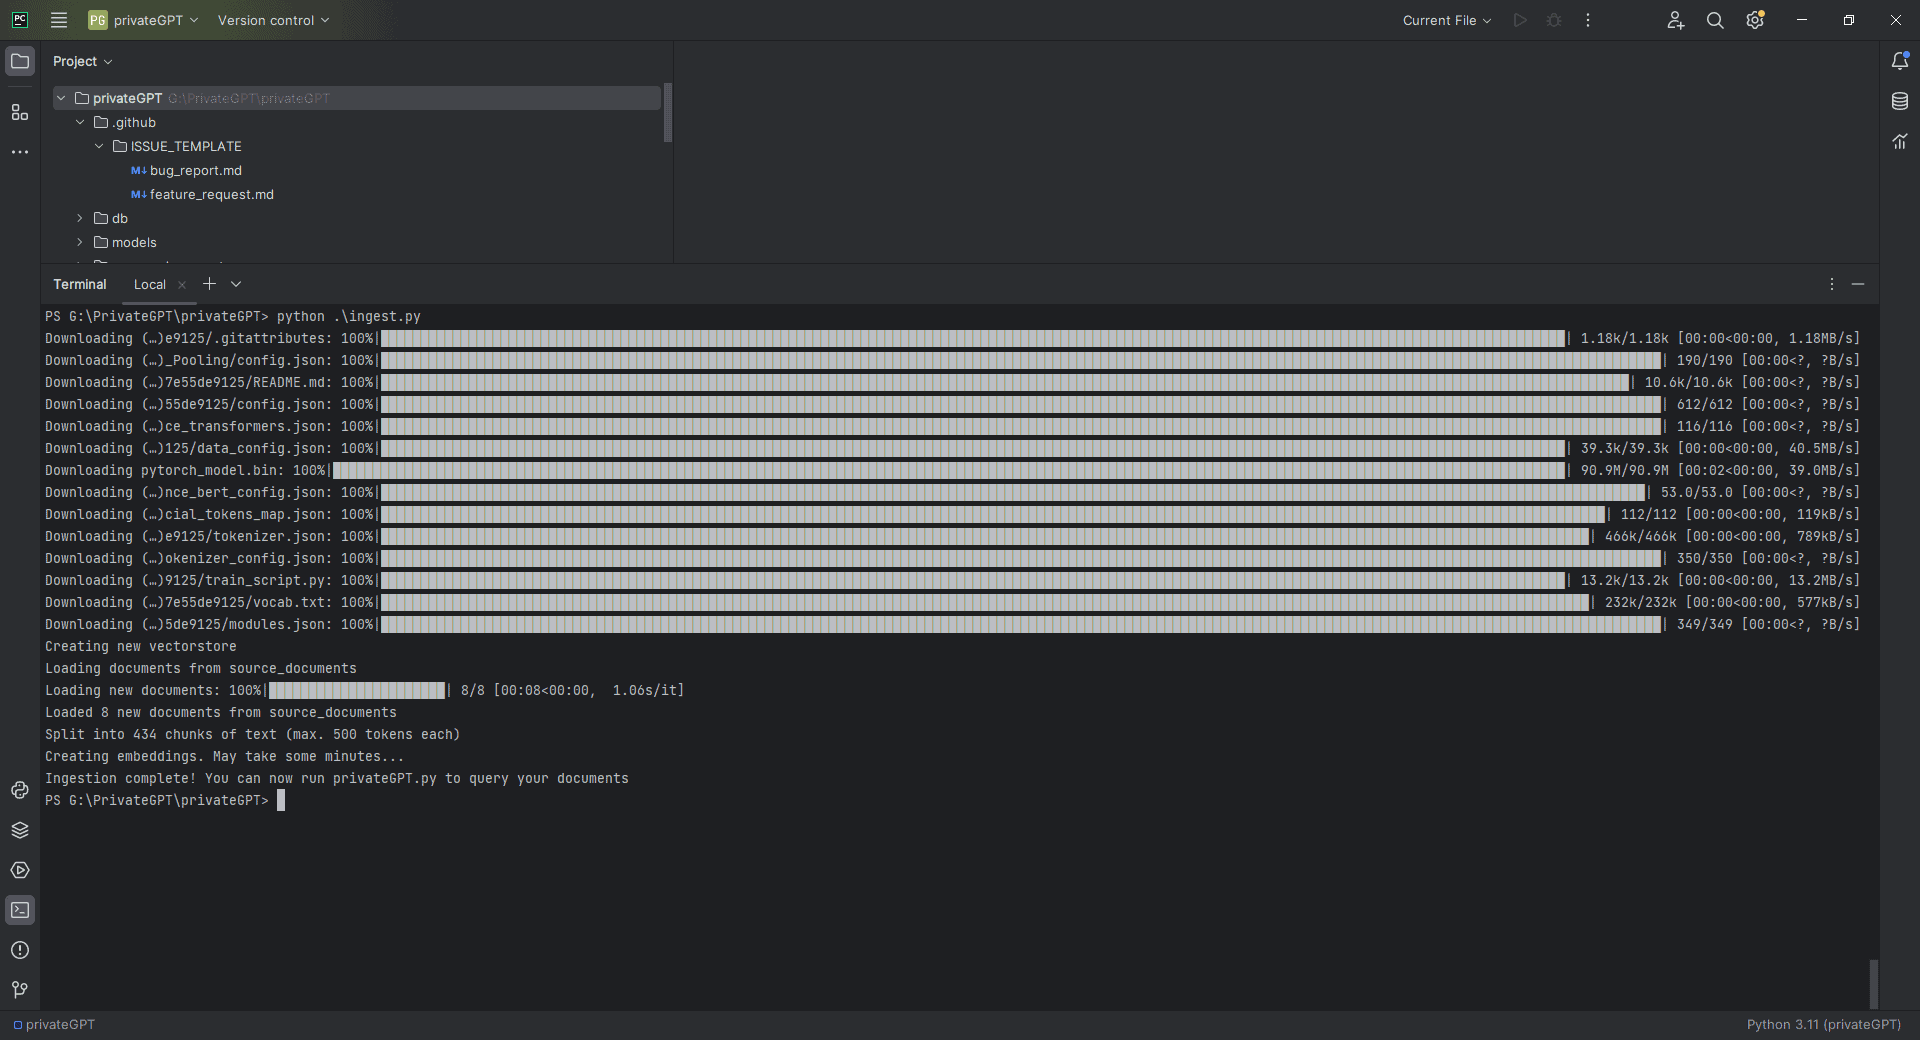Open the Current File run configuration dropdown
This screenshot has height=1040, width=1920.
pos(1446,20)
